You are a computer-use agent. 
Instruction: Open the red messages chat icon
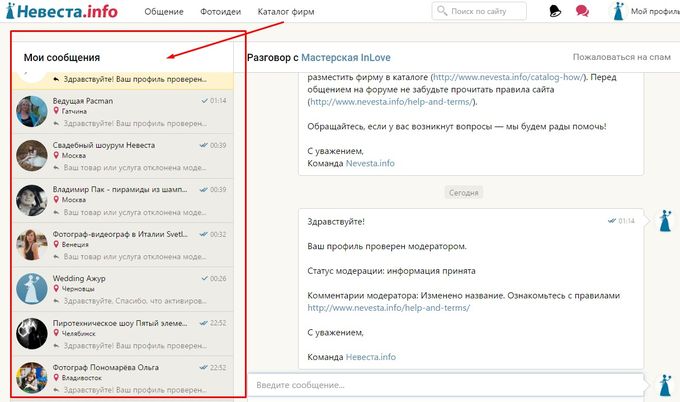(582, 11)
